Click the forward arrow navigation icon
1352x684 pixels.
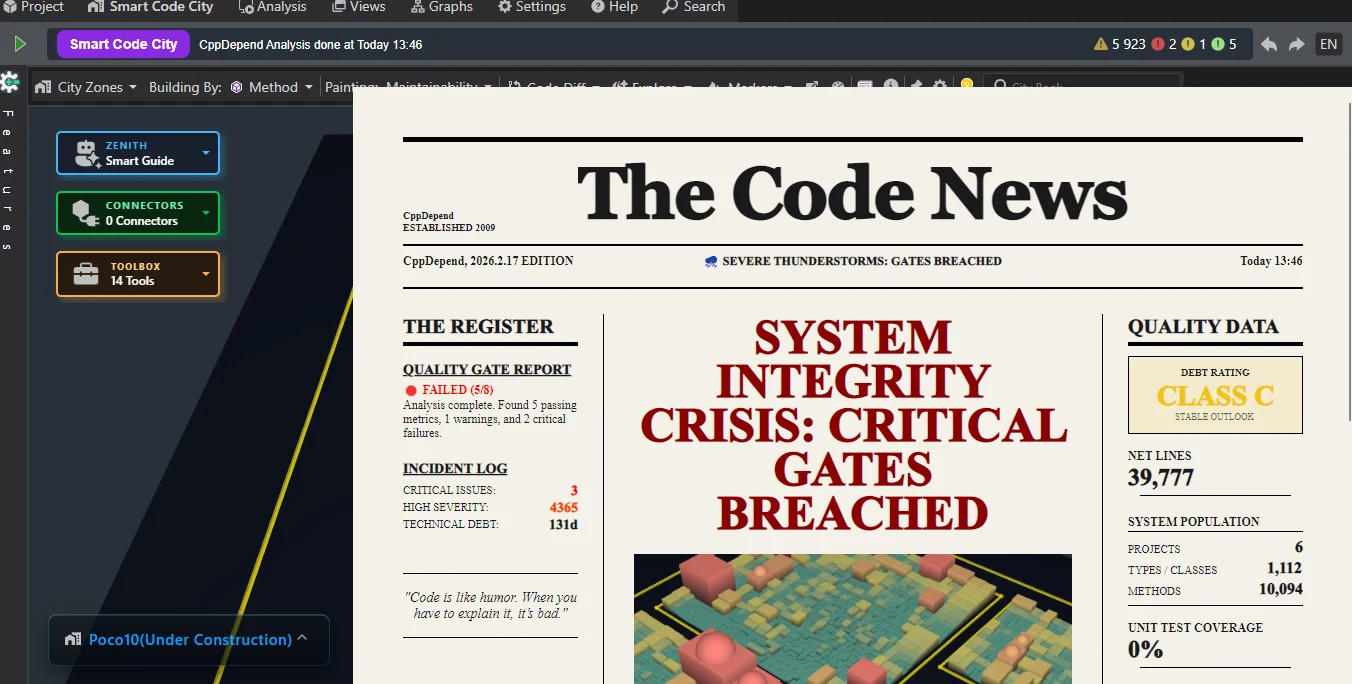(x=1297, y=44)
